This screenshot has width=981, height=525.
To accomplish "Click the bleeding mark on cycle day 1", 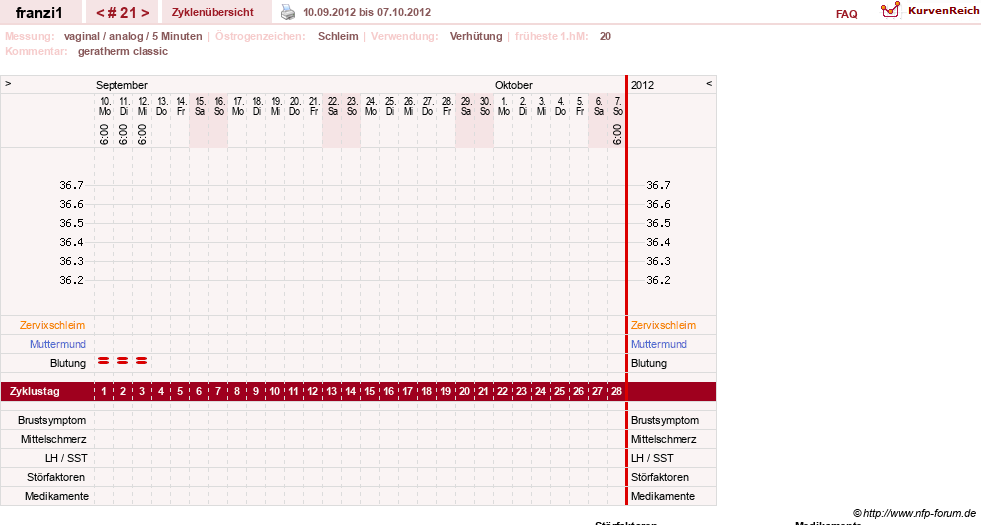I will click(x=104, y=360).
